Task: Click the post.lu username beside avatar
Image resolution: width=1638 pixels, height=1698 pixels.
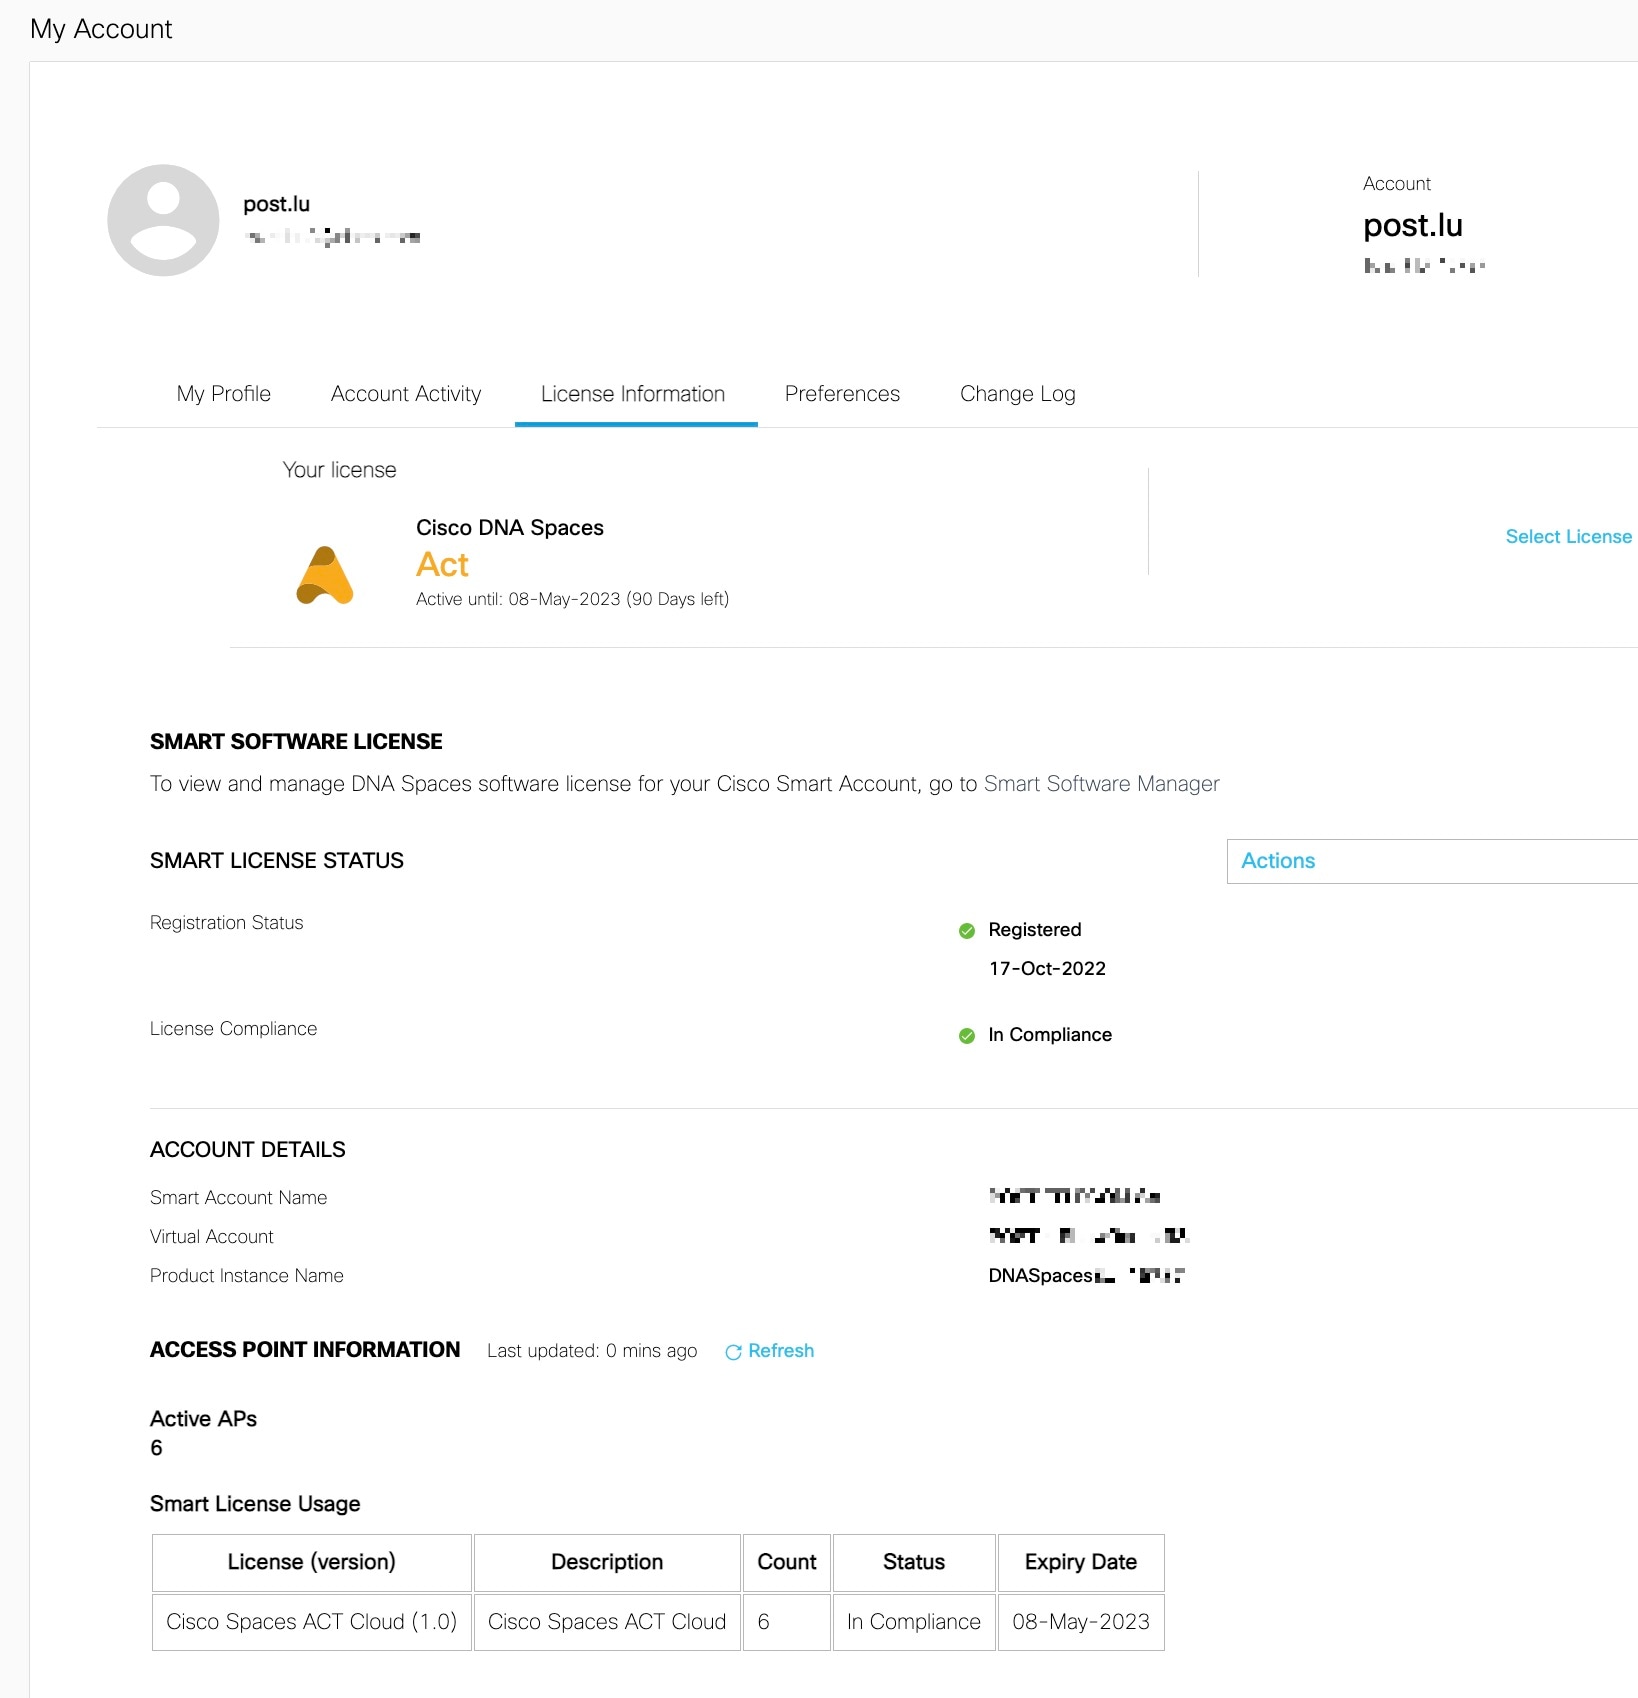Action: pyautogui.click(x=277, y=204)
